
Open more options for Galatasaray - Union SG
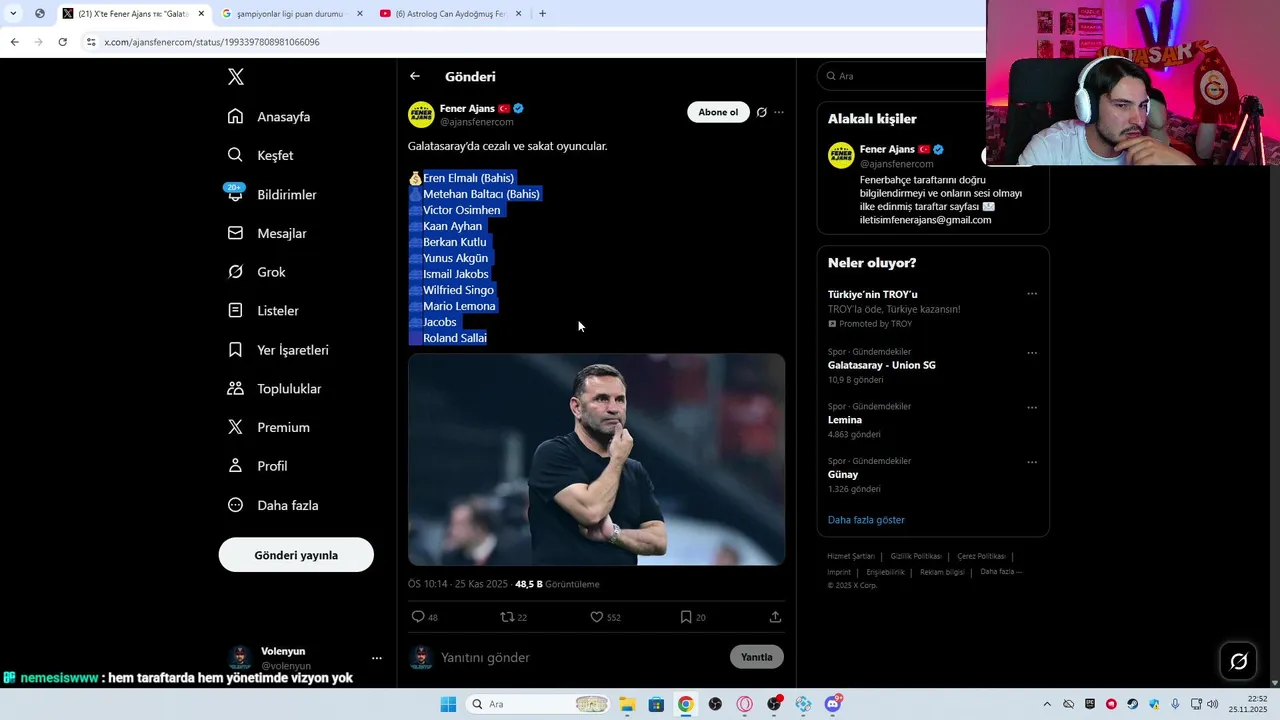coord(1032,353)
